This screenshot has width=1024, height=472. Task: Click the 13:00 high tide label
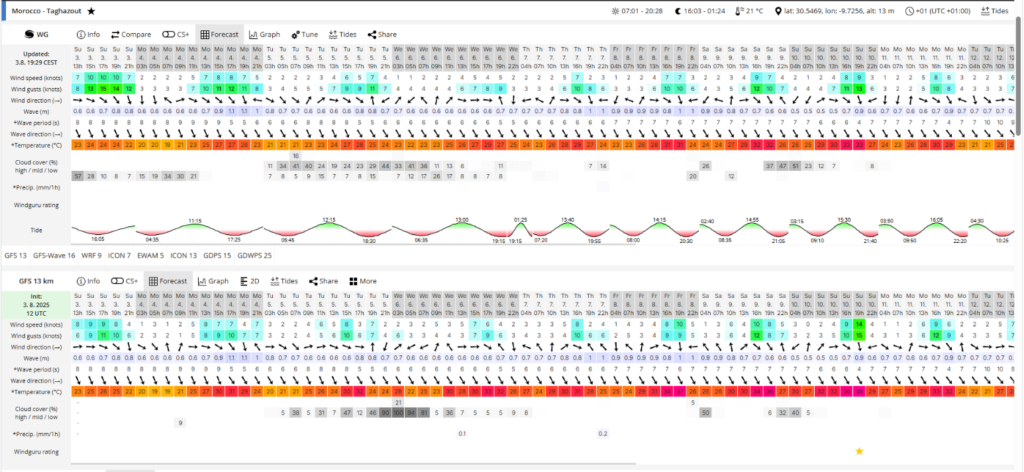click(462, 220)
